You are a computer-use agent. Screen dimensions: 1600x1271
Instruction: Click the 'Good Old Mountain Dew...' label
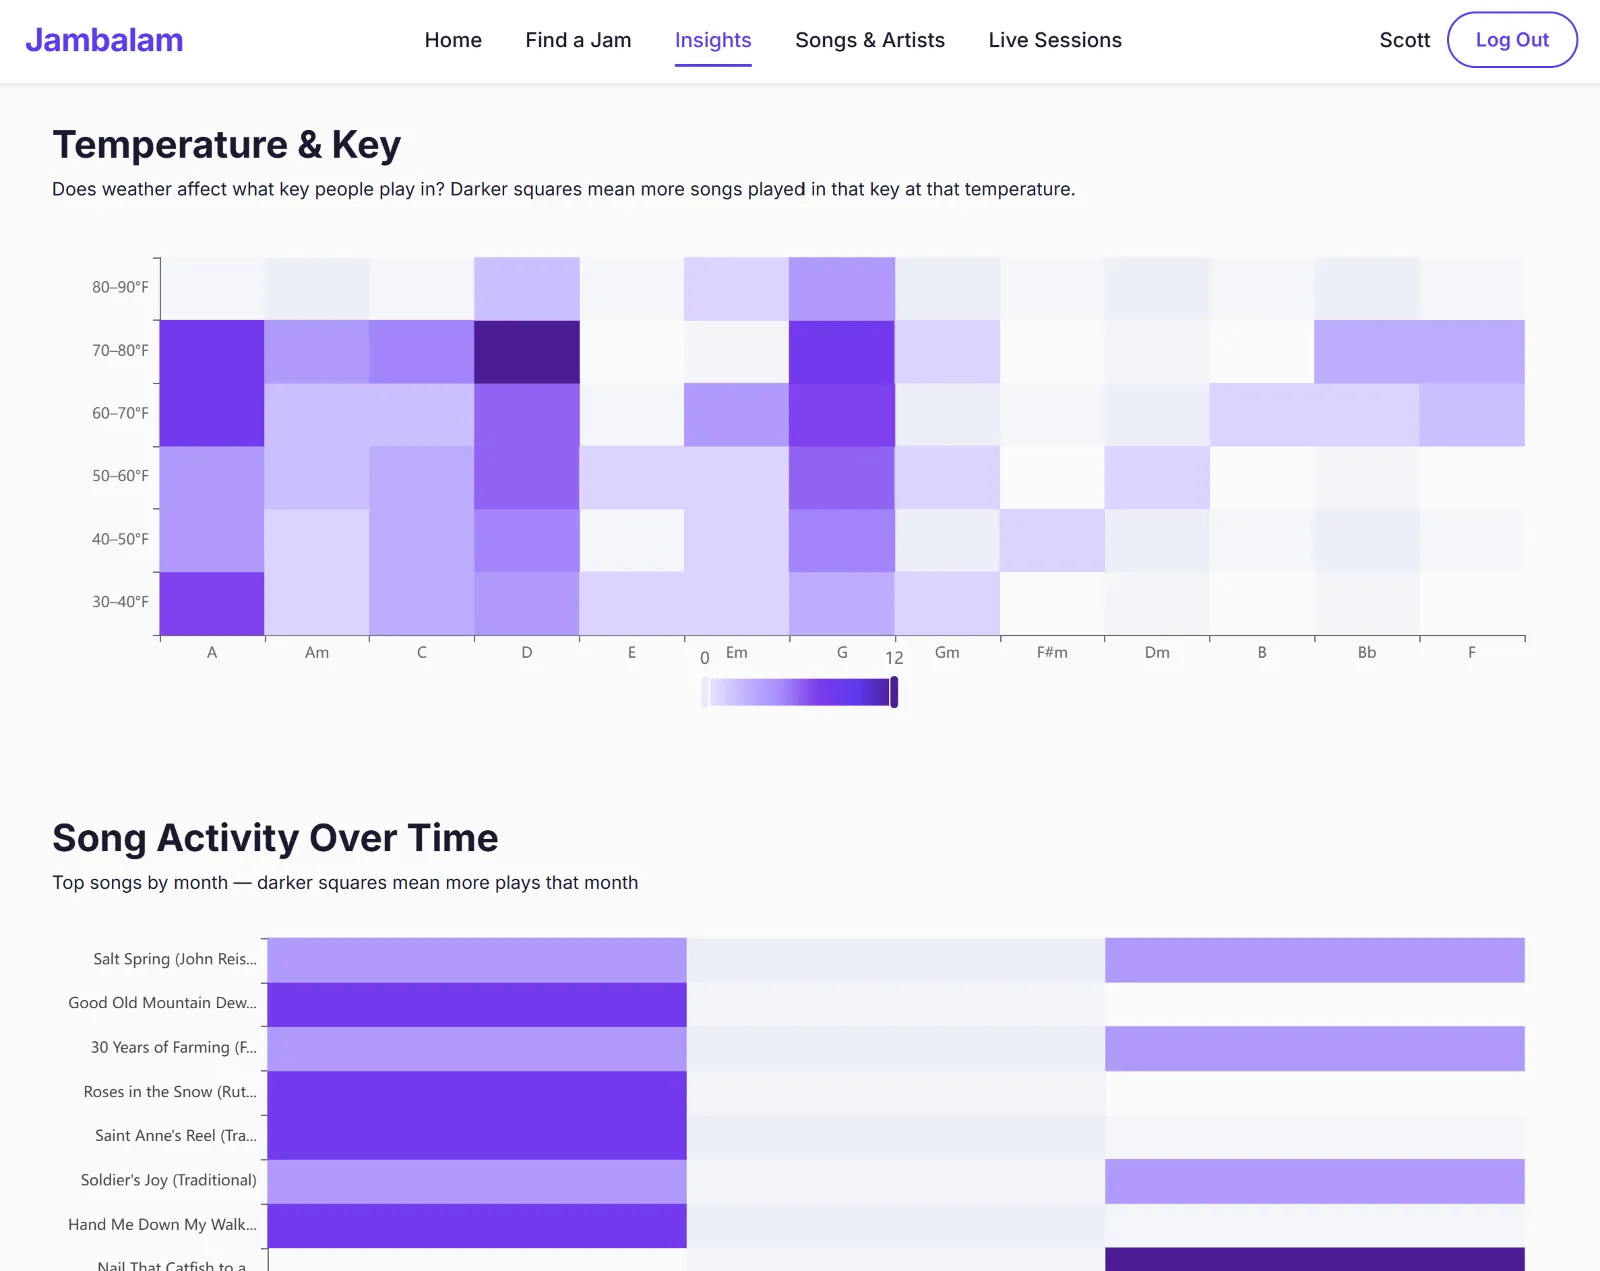(x=162, y=1003)
